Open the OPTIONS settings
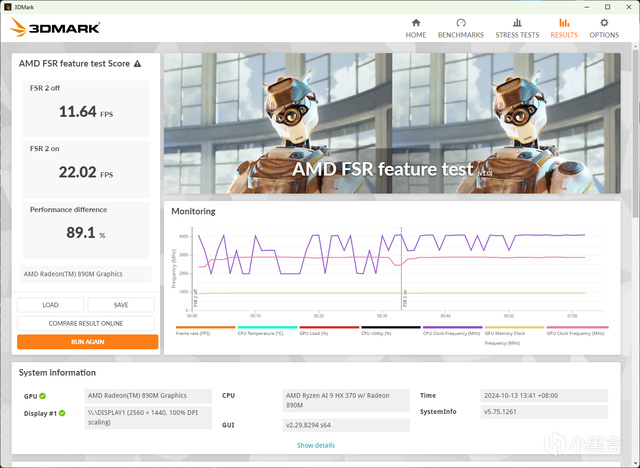Image resolution: width=640 pixels, height=468 pixels. [604, 29]
